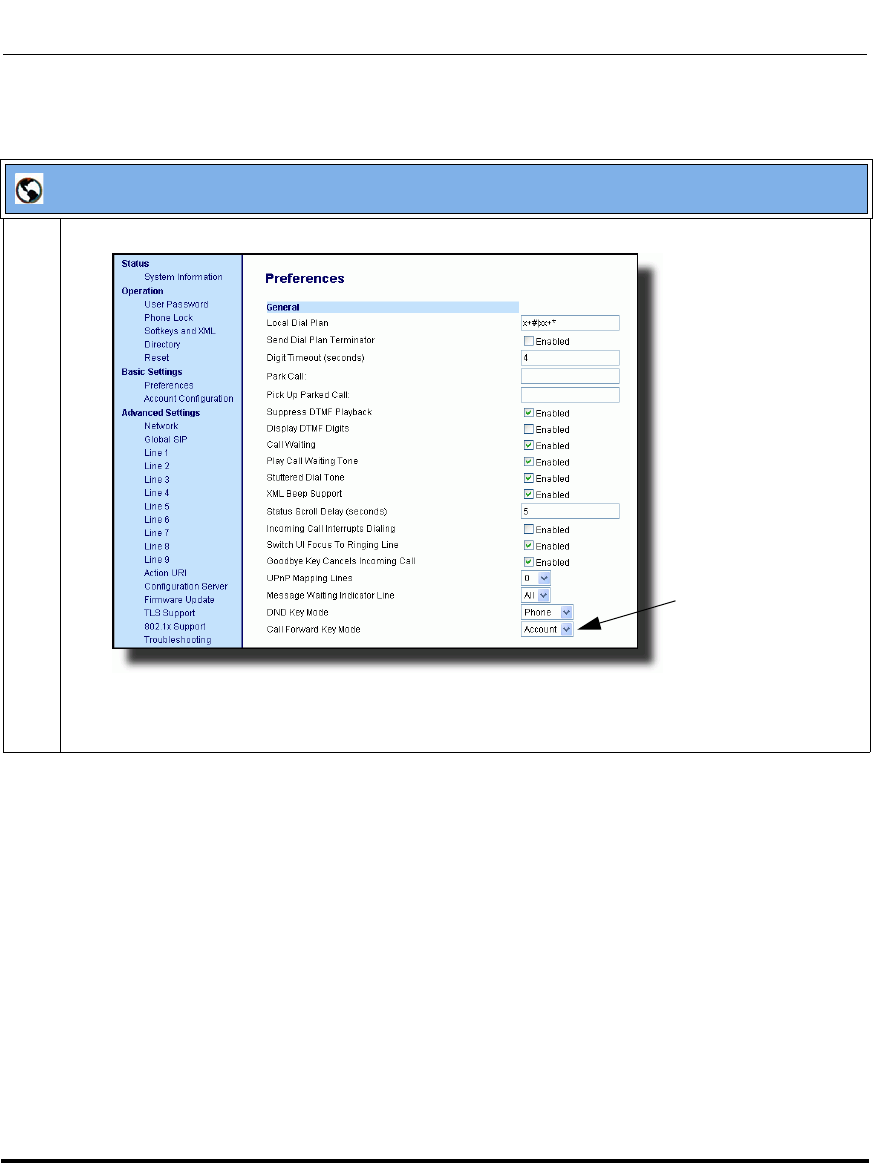873x1163 pixels.
Task: Toggle Switch UI Focus To Ringing Line
Action: 529,546
